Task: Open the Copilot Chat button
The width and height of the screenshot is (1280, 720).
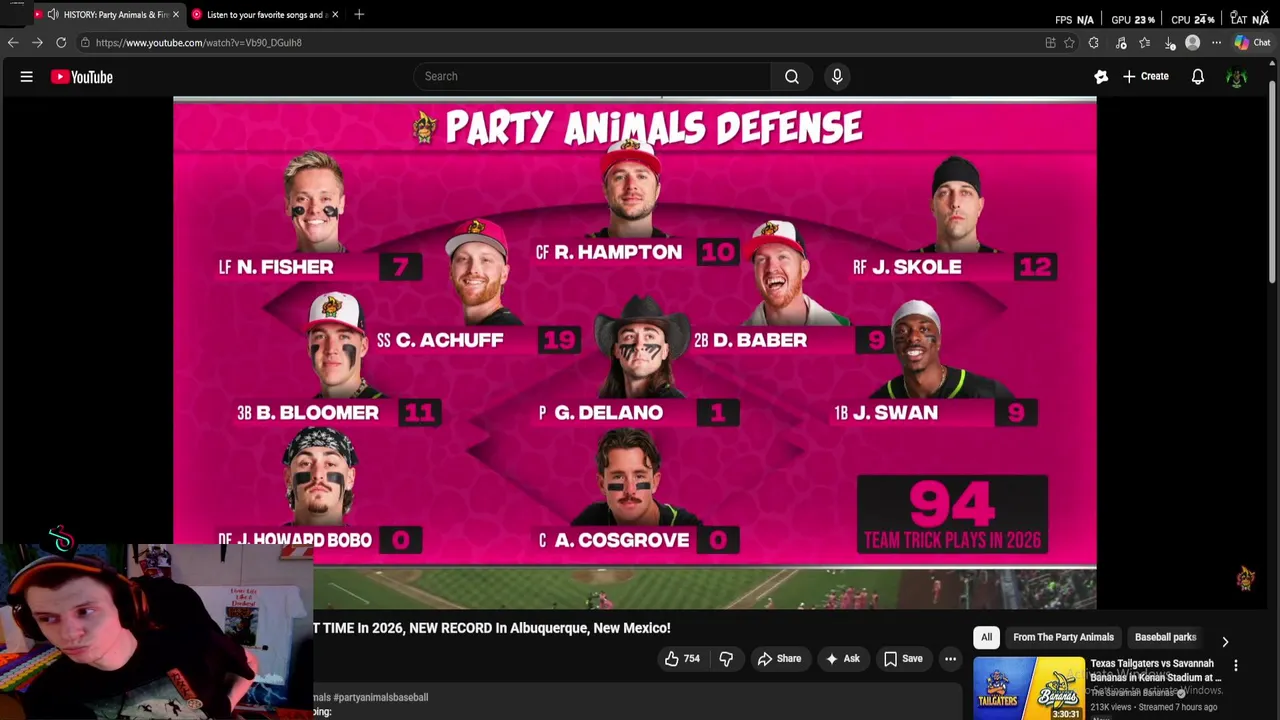Action: pyautogui.click(x=1252, y=43)
